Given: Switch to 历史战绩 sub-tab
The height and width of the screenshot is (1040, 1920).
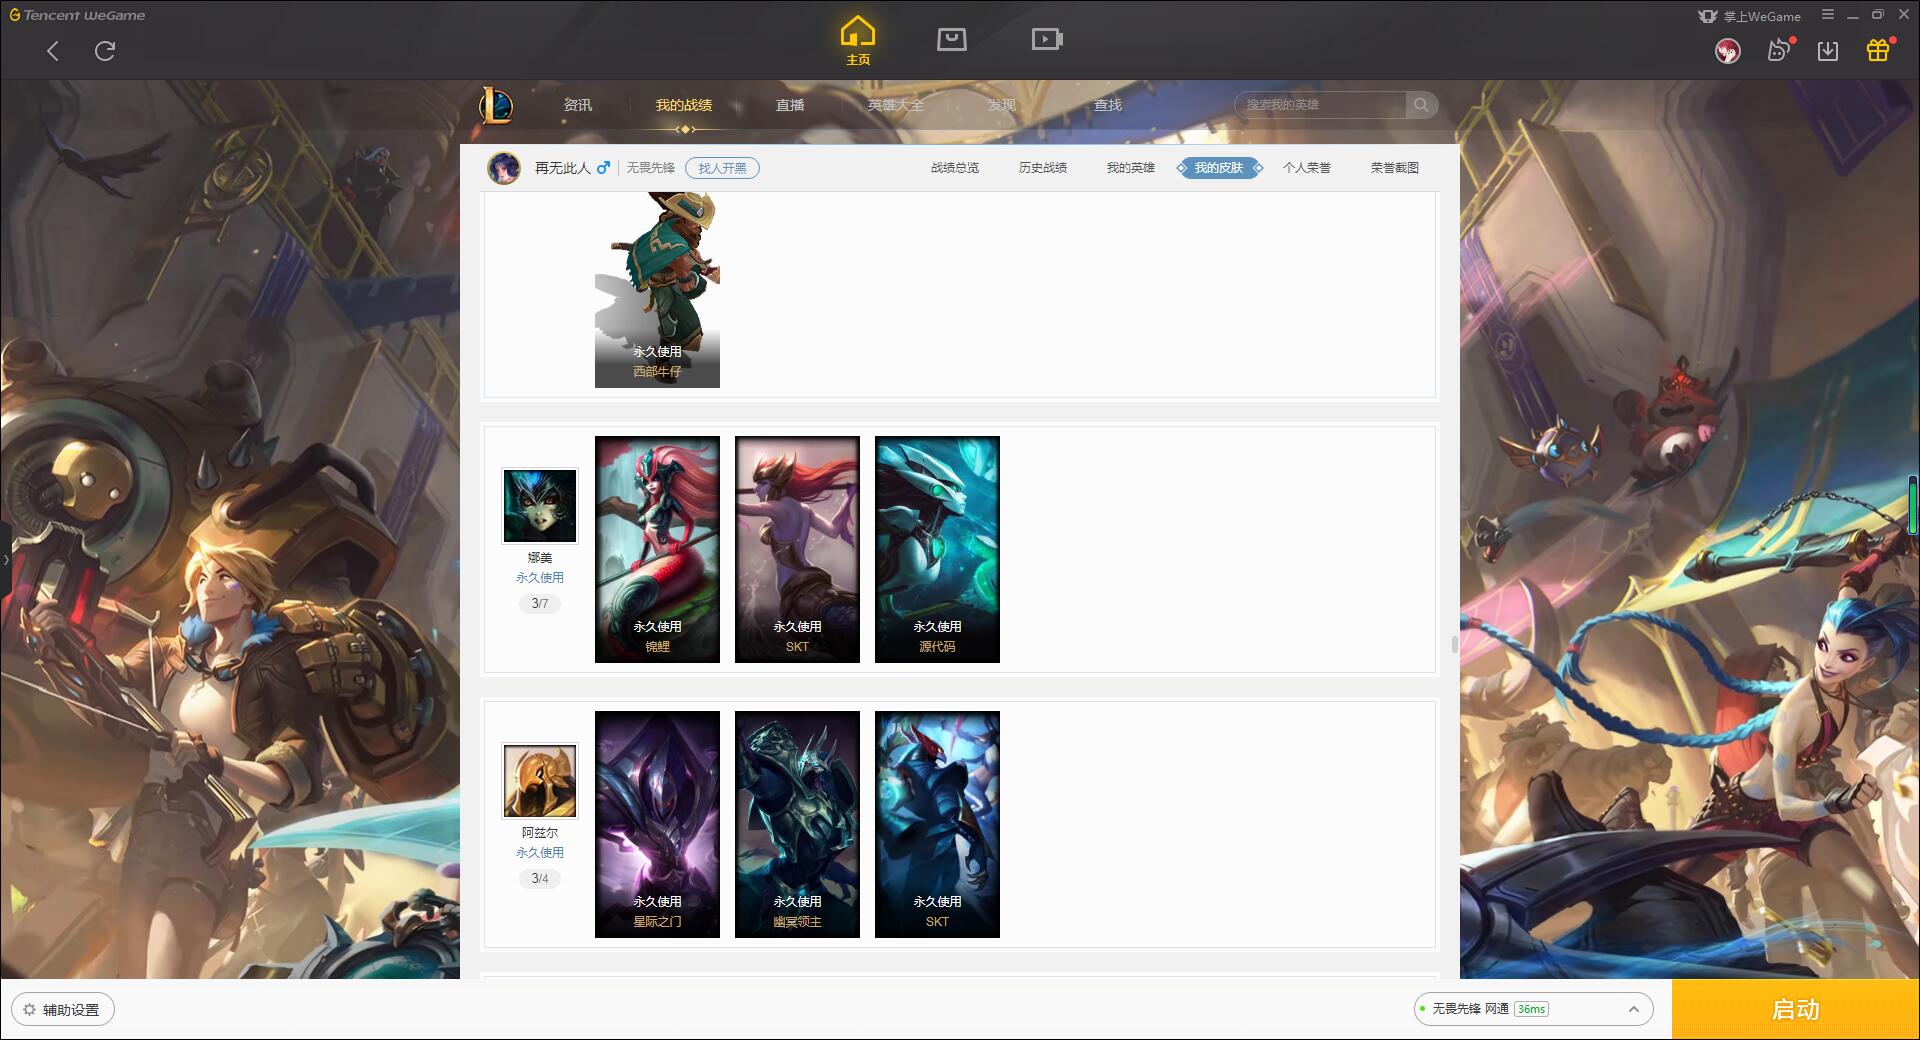Looking at the screenshot, I should click(1043, 168).
